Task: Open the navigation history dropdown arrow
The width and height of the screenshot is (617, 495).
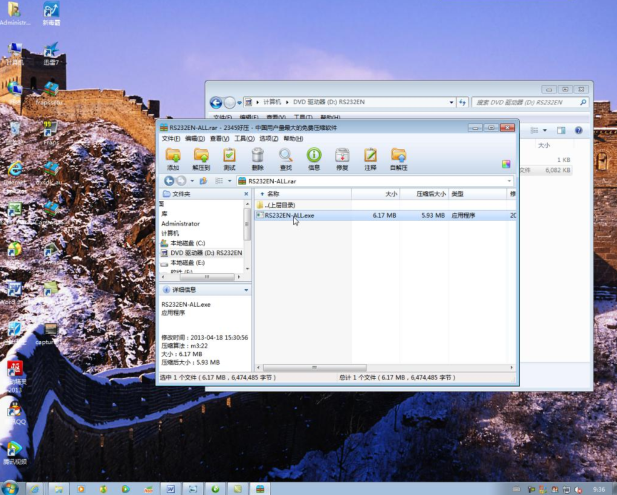Action: 192,181
